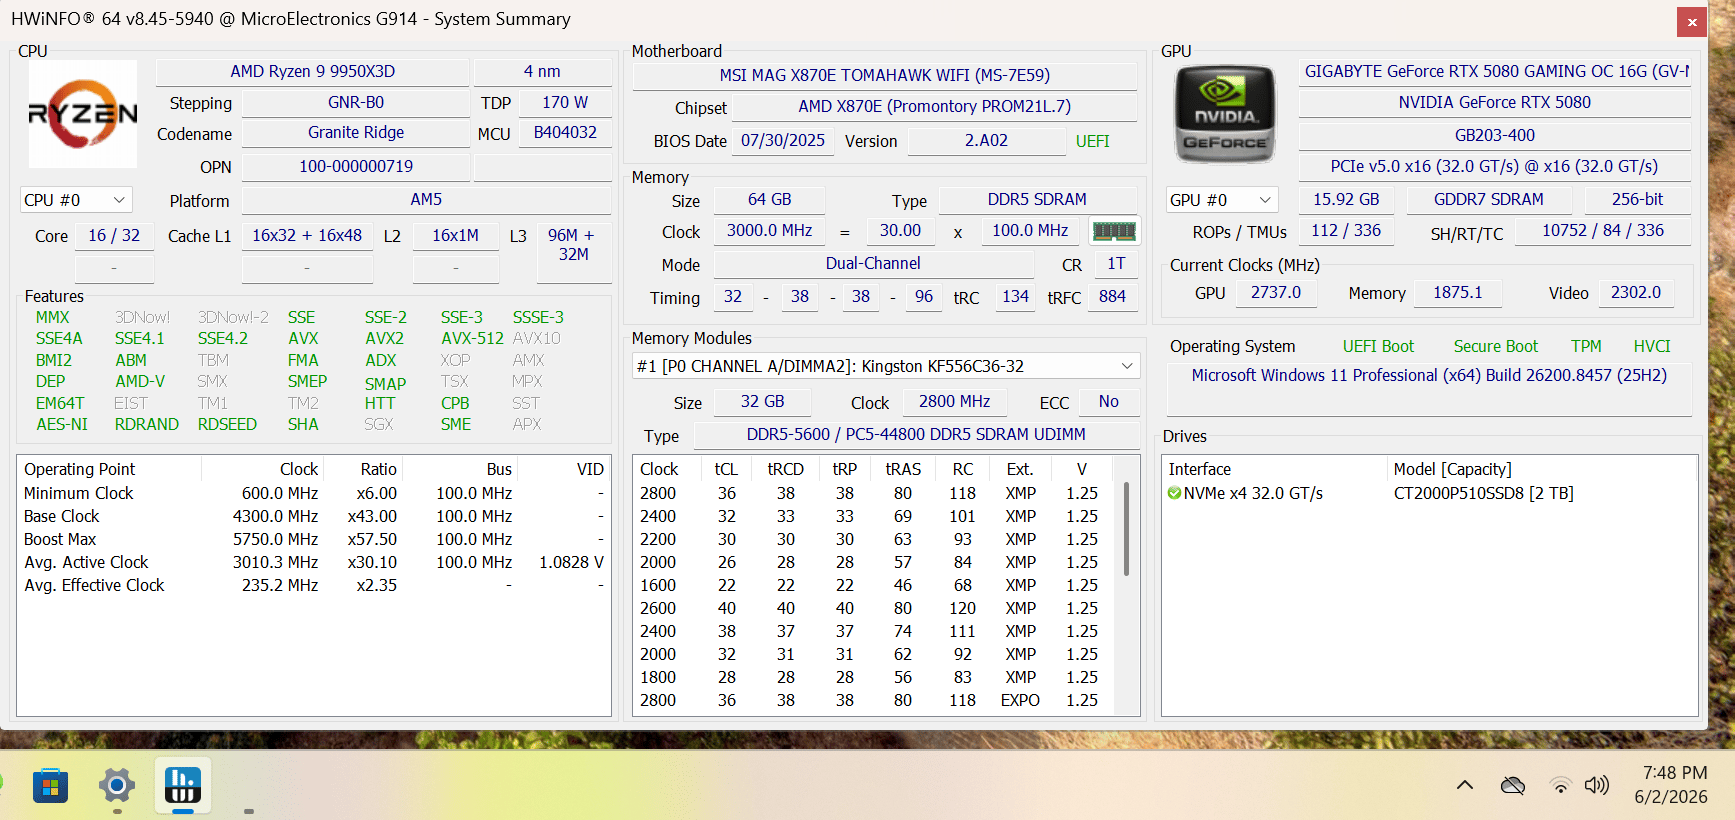Select the Avg. Effective Clock row
This screenshot has width=1735, height=820.
314,586
